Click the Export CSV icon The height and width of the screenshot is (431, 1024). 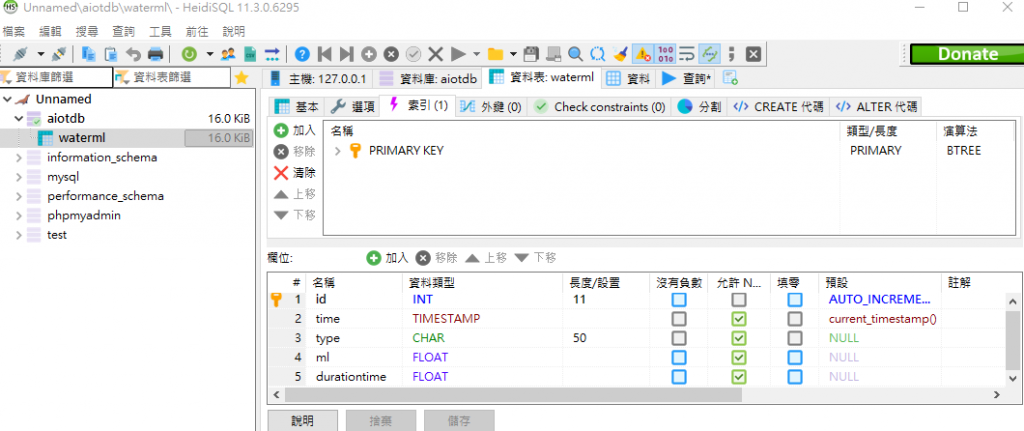pyautogui.click(x=250, y=54)
